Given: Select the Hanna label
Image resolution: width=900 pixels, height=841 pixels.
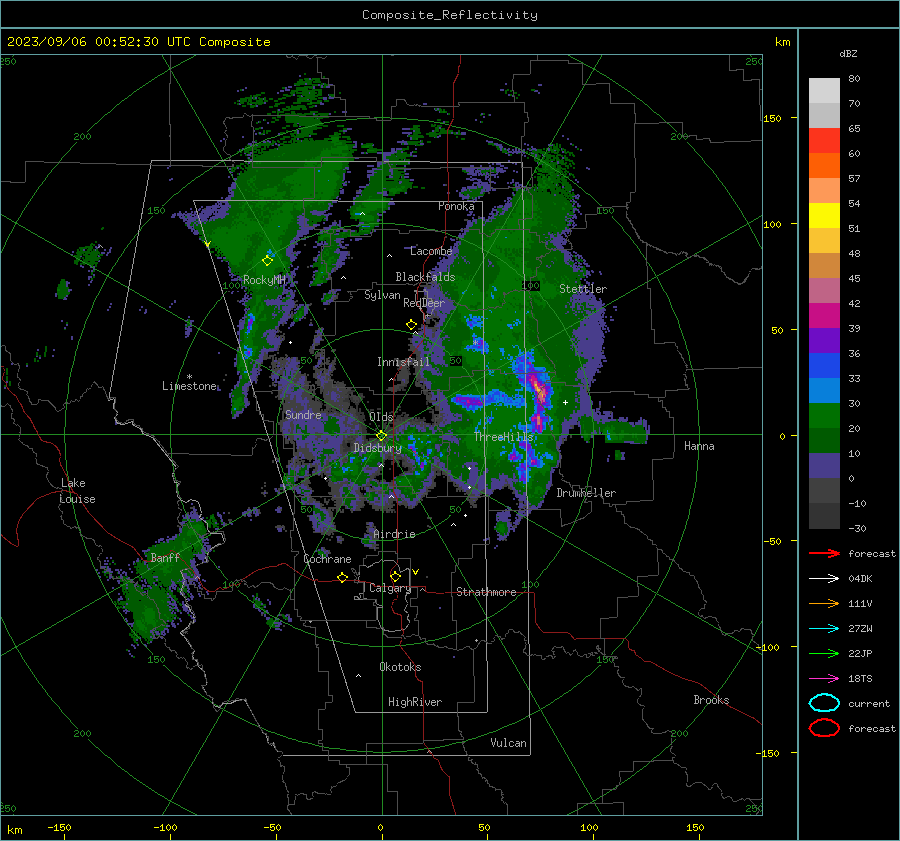Looking at the screenshot, I should (x=699, y=446).
